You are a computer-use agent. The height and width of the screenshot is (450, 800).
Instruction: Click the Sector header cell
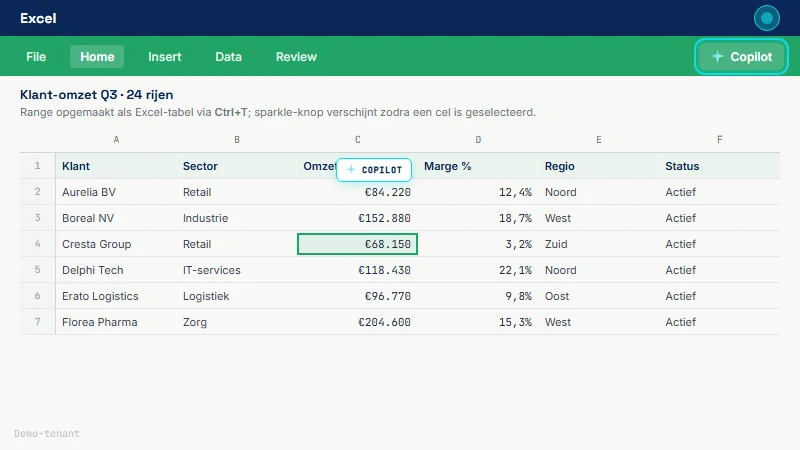237,166
